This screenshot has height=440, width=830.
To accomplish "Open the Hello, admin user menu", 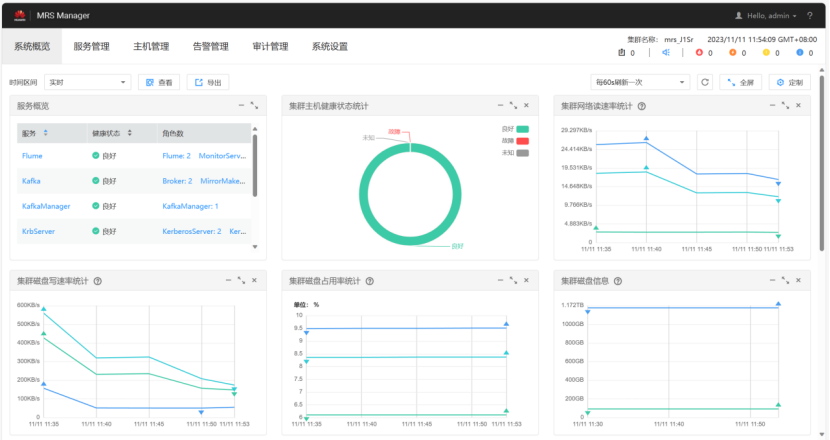I will [x=766, y=16].
